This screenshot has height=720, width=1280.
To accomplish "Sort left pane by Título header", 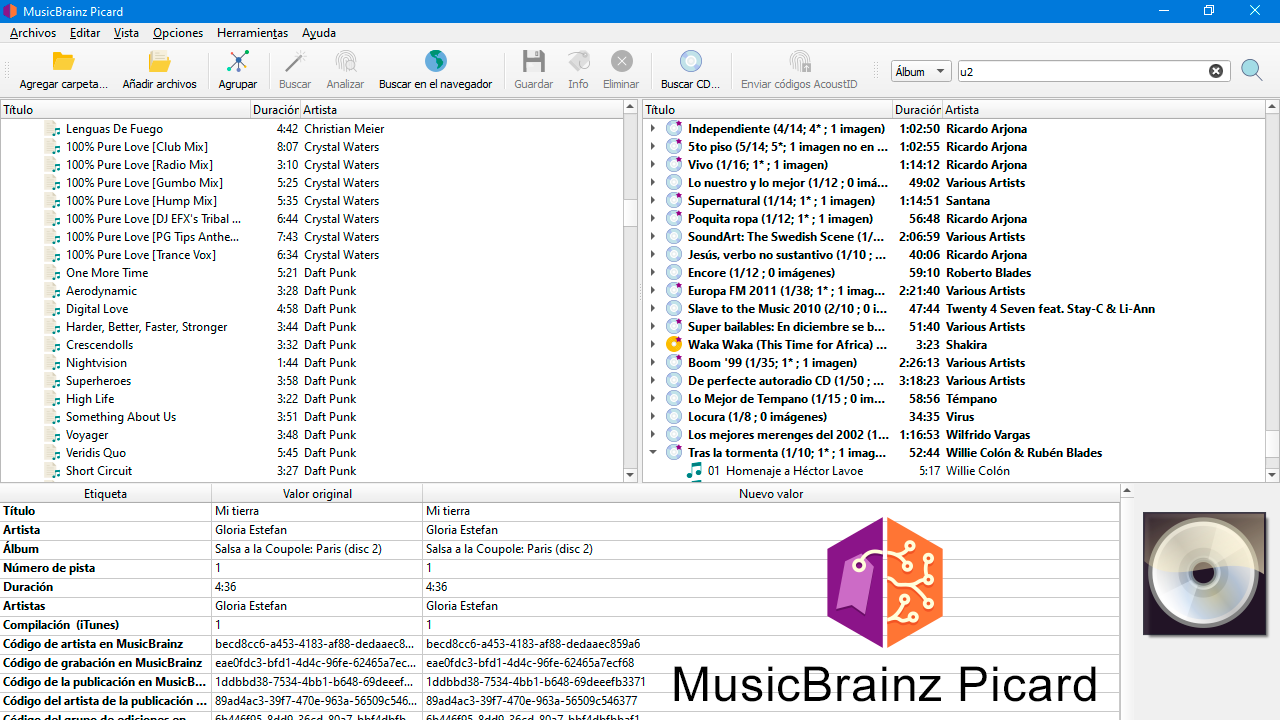I will [125, 110].
